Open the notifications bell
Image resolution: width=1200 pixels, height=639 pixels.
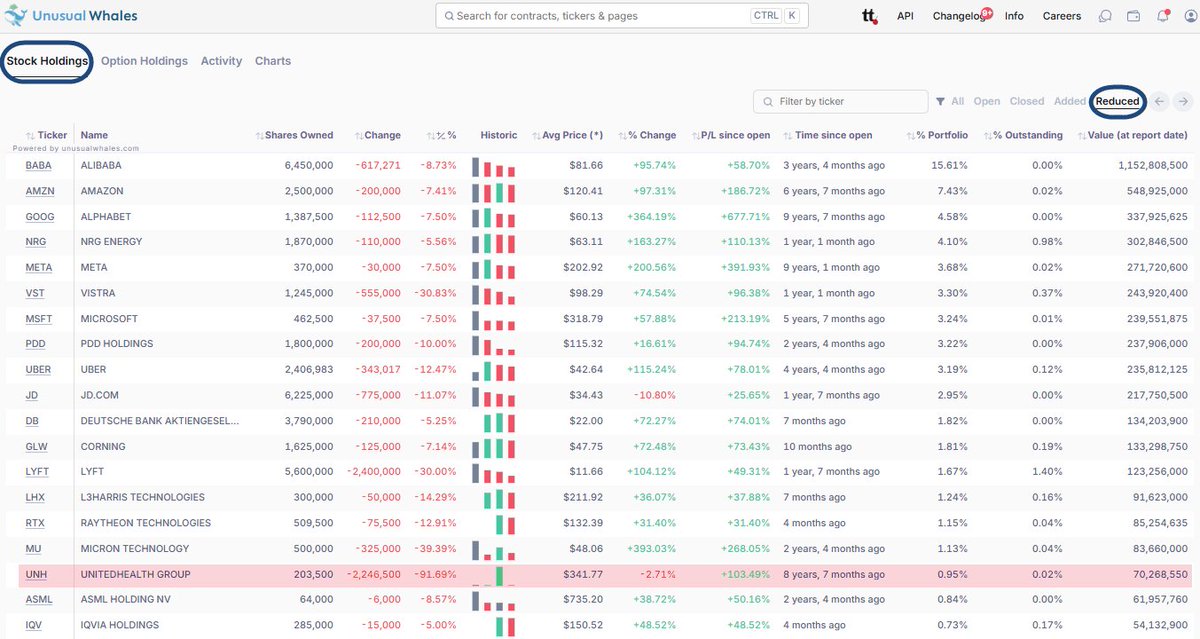point(1162,16)
